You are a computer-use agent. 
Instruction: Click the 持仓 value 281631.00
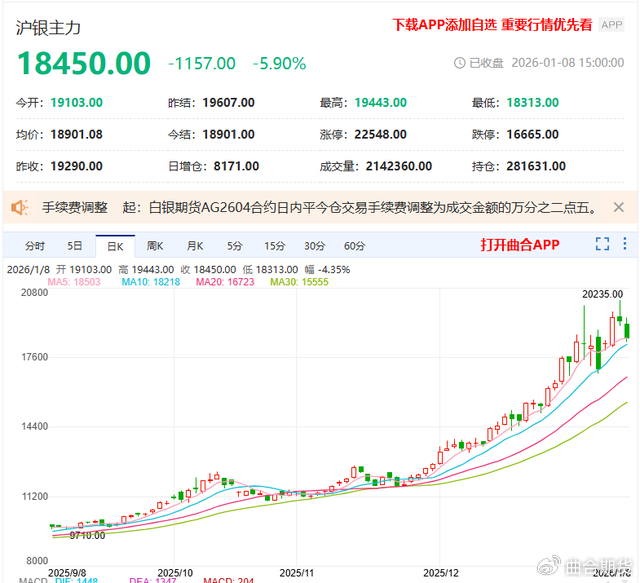(536, 166)
